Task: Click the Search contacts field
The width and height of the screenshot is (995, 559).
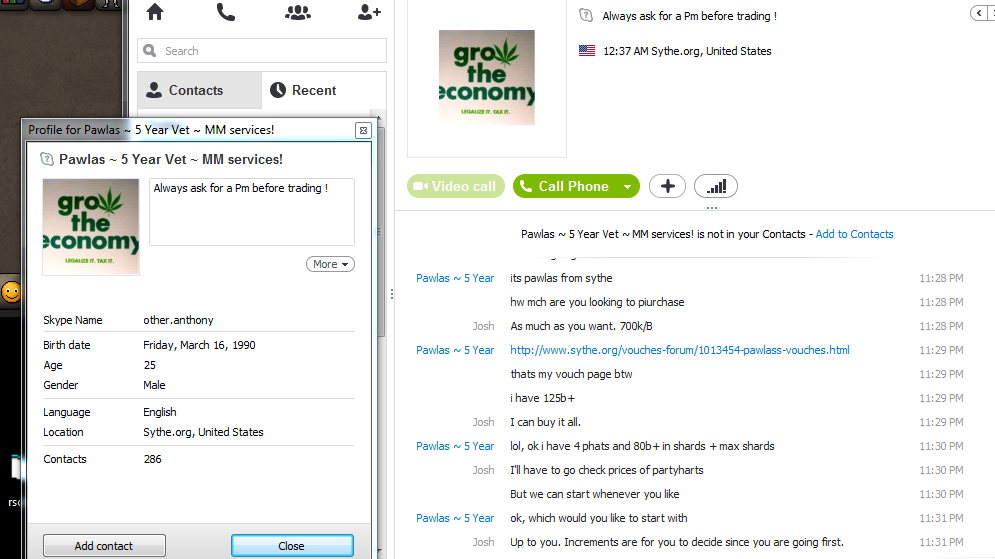Action: (261, 51)
